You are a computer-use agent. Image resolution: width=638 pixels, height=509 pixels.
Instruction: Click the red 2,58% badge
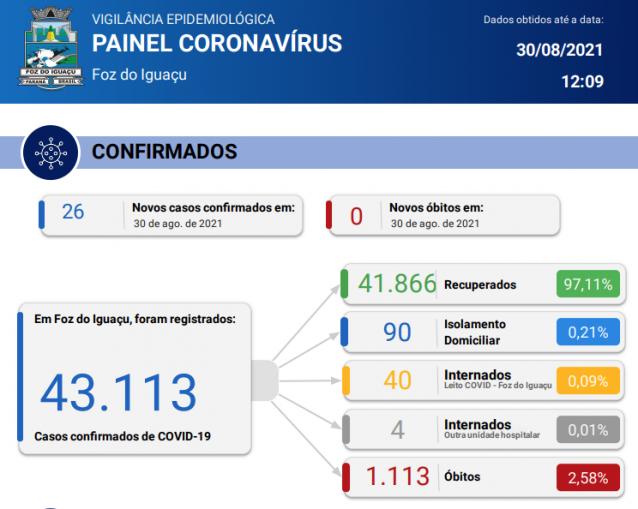(588, 478)
